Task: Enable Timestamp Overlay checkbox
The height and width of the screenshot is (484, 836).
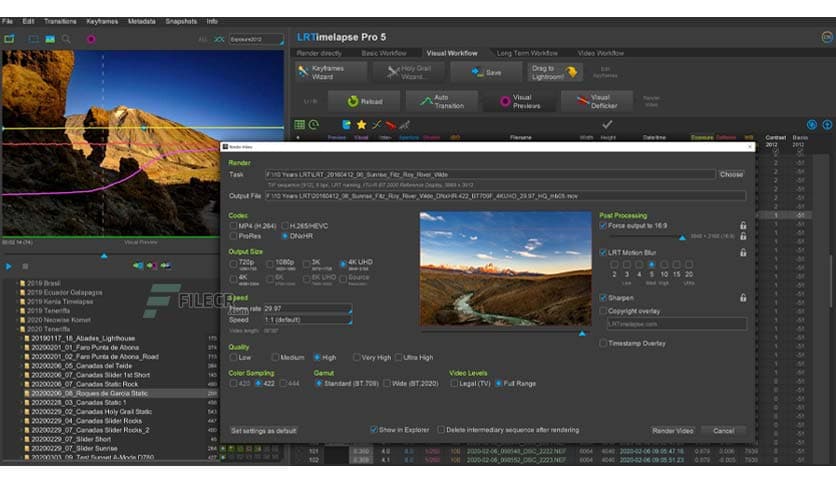Action: (x=603, y=343)
